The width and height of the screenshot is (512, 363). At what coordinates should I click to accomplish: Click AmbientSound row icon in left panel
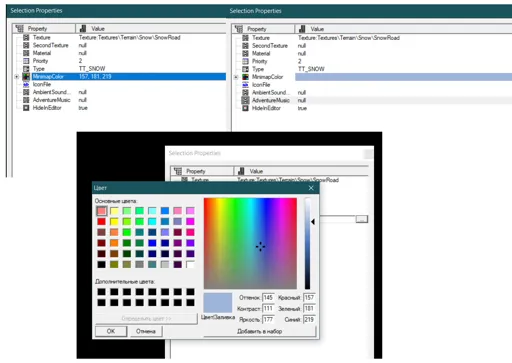(26, 92)
